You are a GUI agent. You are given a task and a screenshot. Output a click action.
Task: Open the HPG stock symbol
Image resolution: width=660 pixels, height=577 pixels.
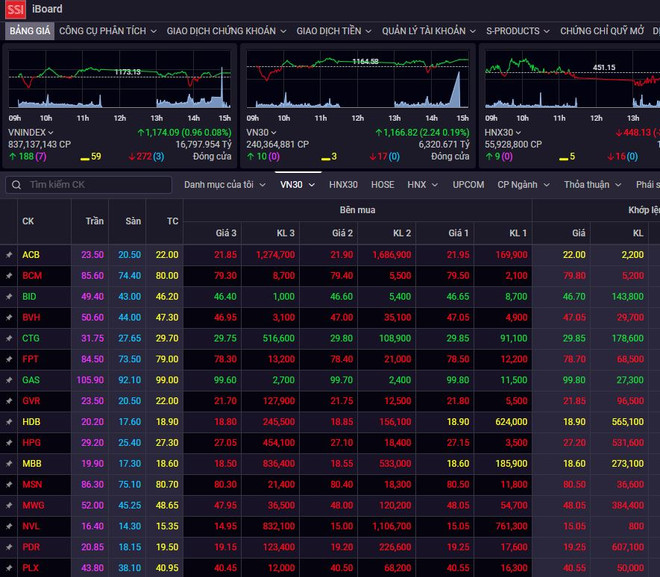click(32, 443)
